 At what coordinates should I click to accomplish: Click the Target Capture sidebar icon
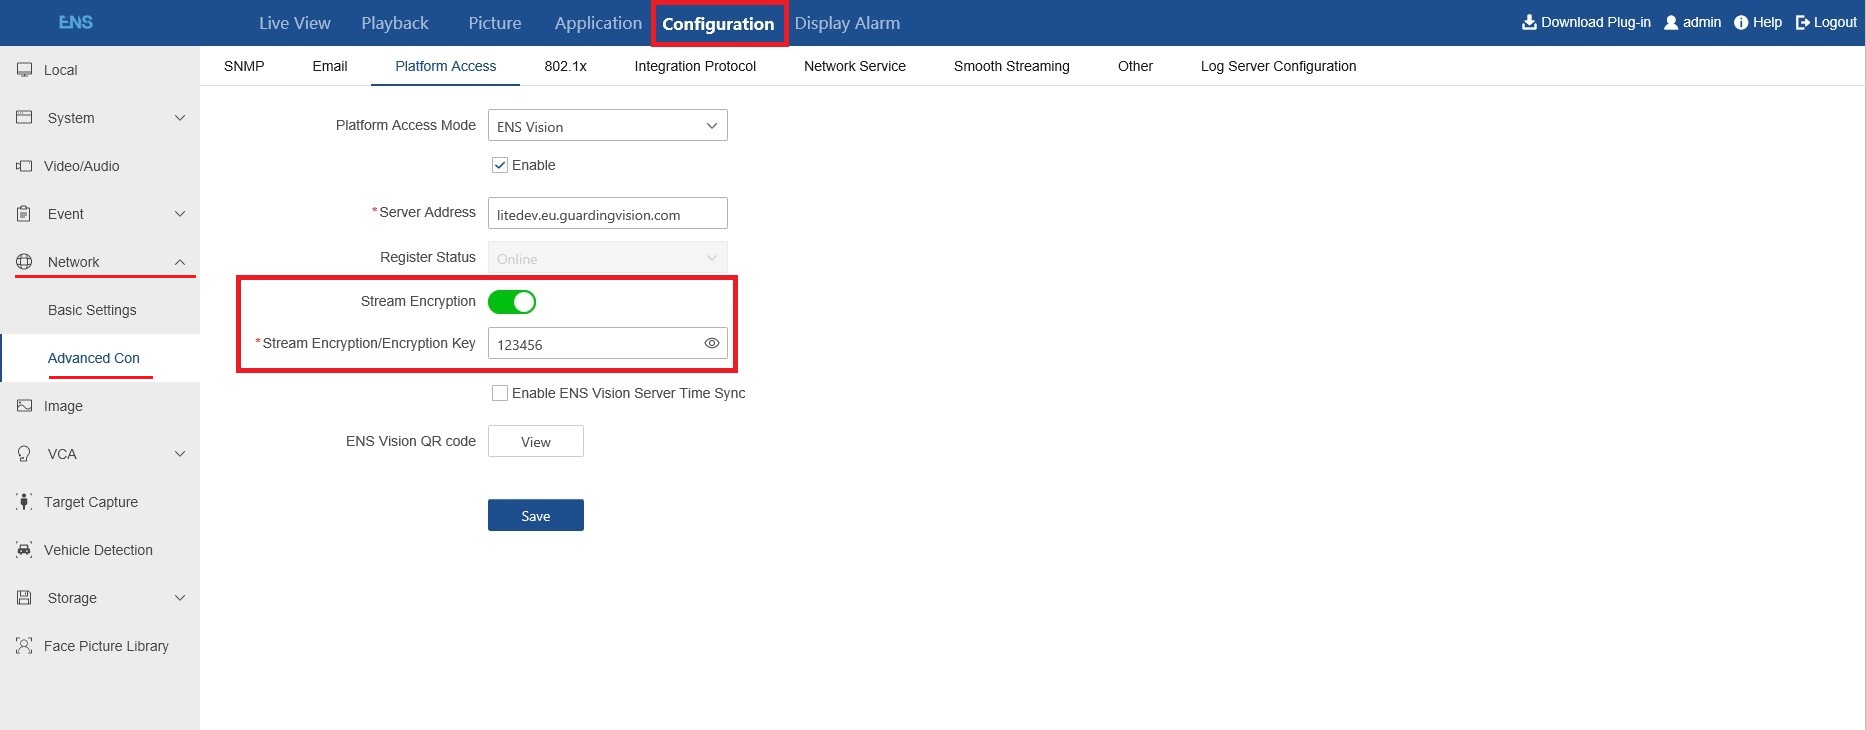(24, 502)
